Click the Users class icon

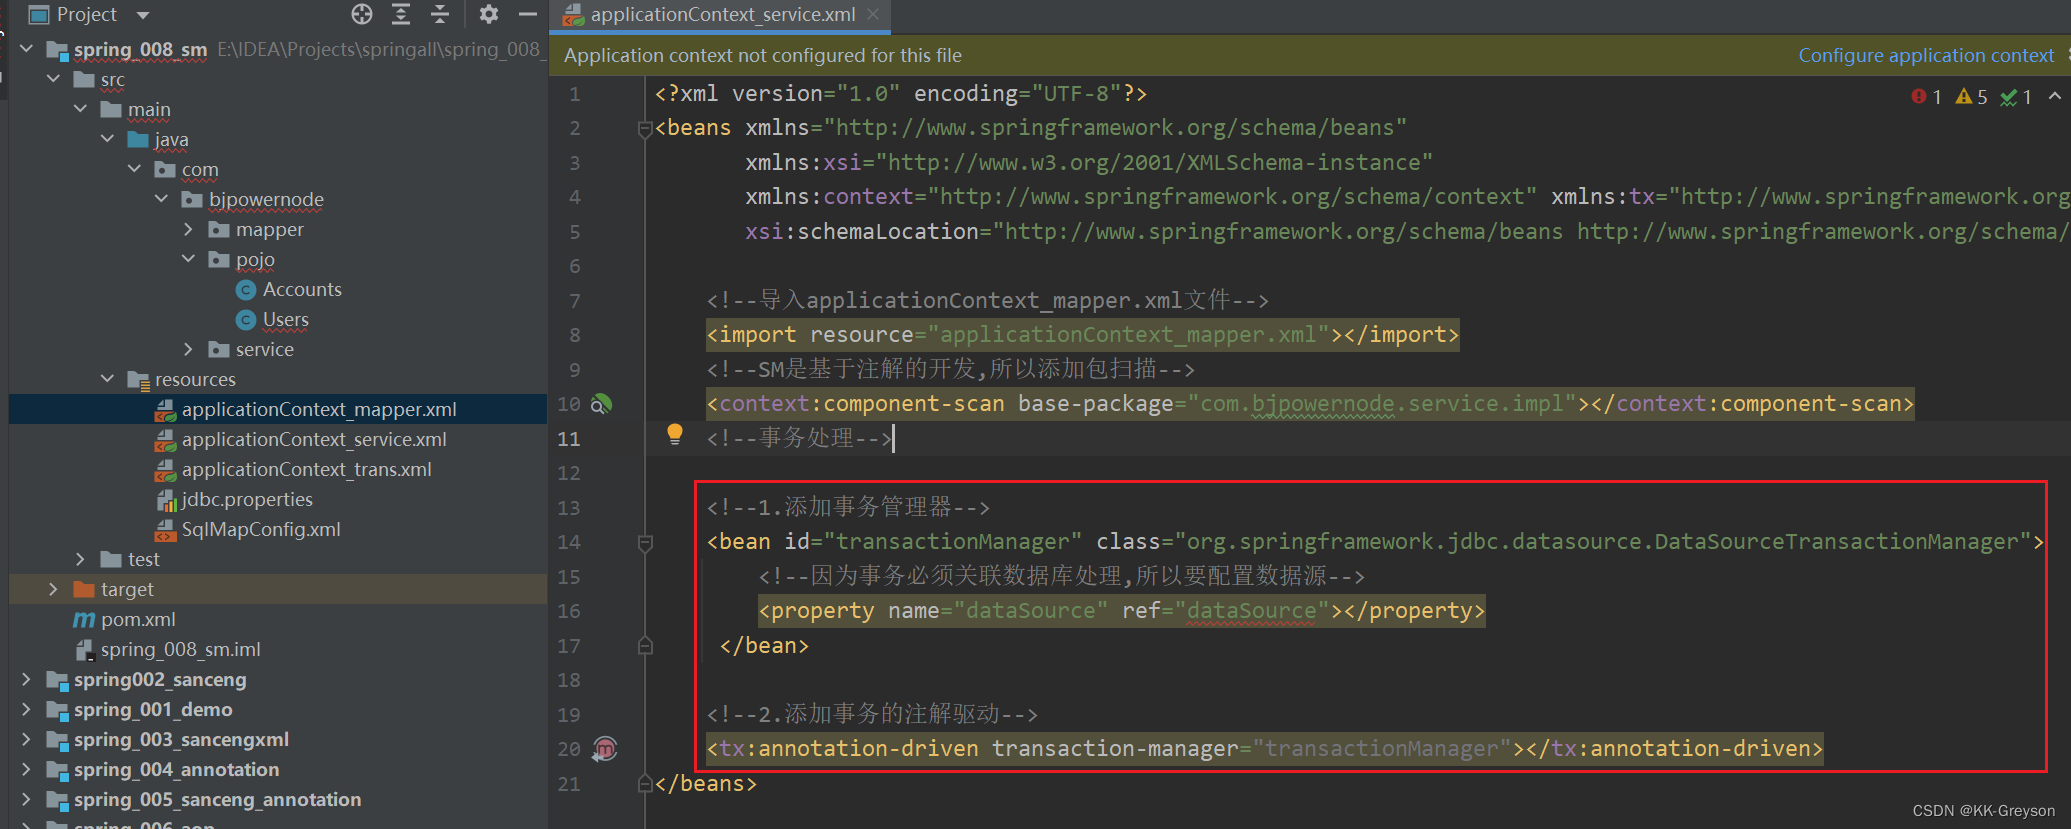246,320
